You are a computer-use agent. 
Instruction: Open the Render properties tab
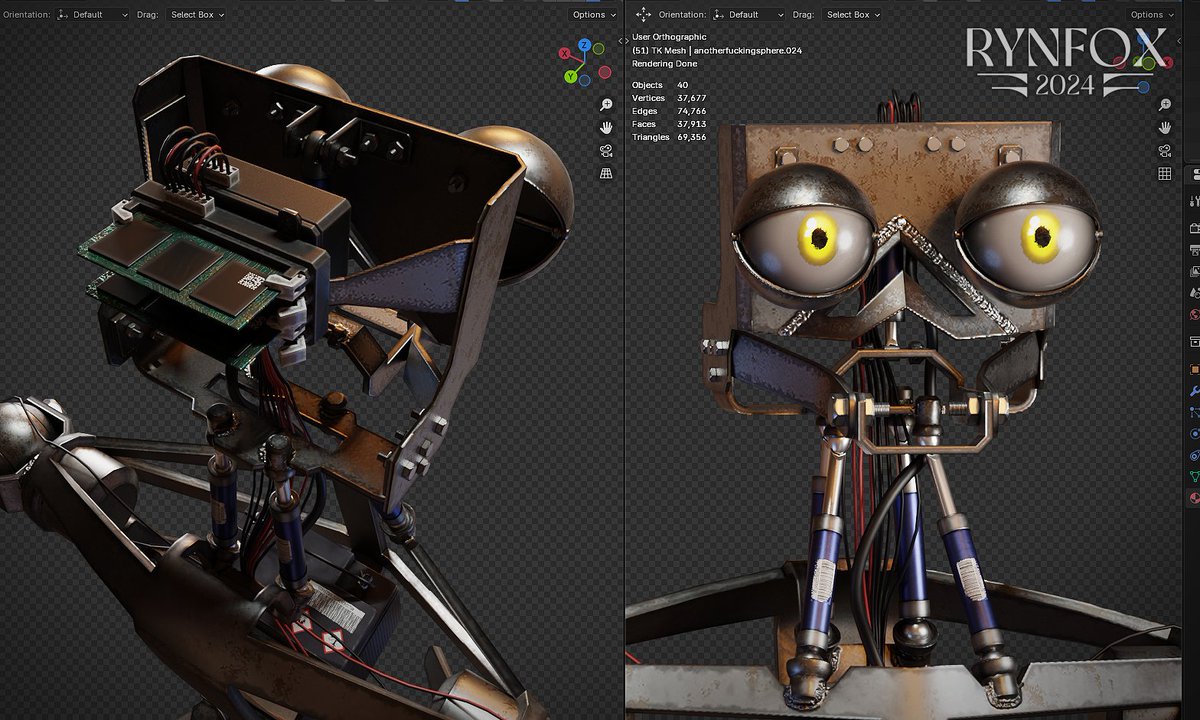click(x=1194, y=230)
